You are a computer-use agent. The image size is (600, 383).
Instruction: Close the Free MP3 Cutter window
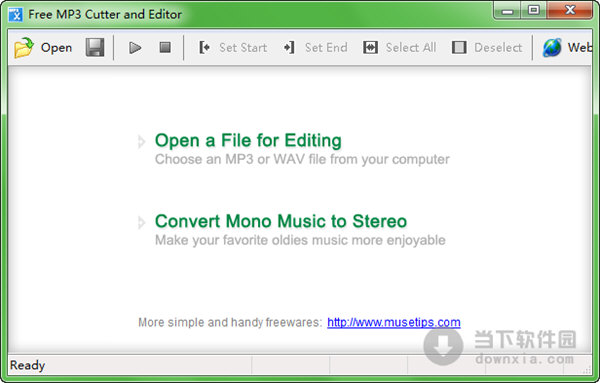(x=570, y=10)
